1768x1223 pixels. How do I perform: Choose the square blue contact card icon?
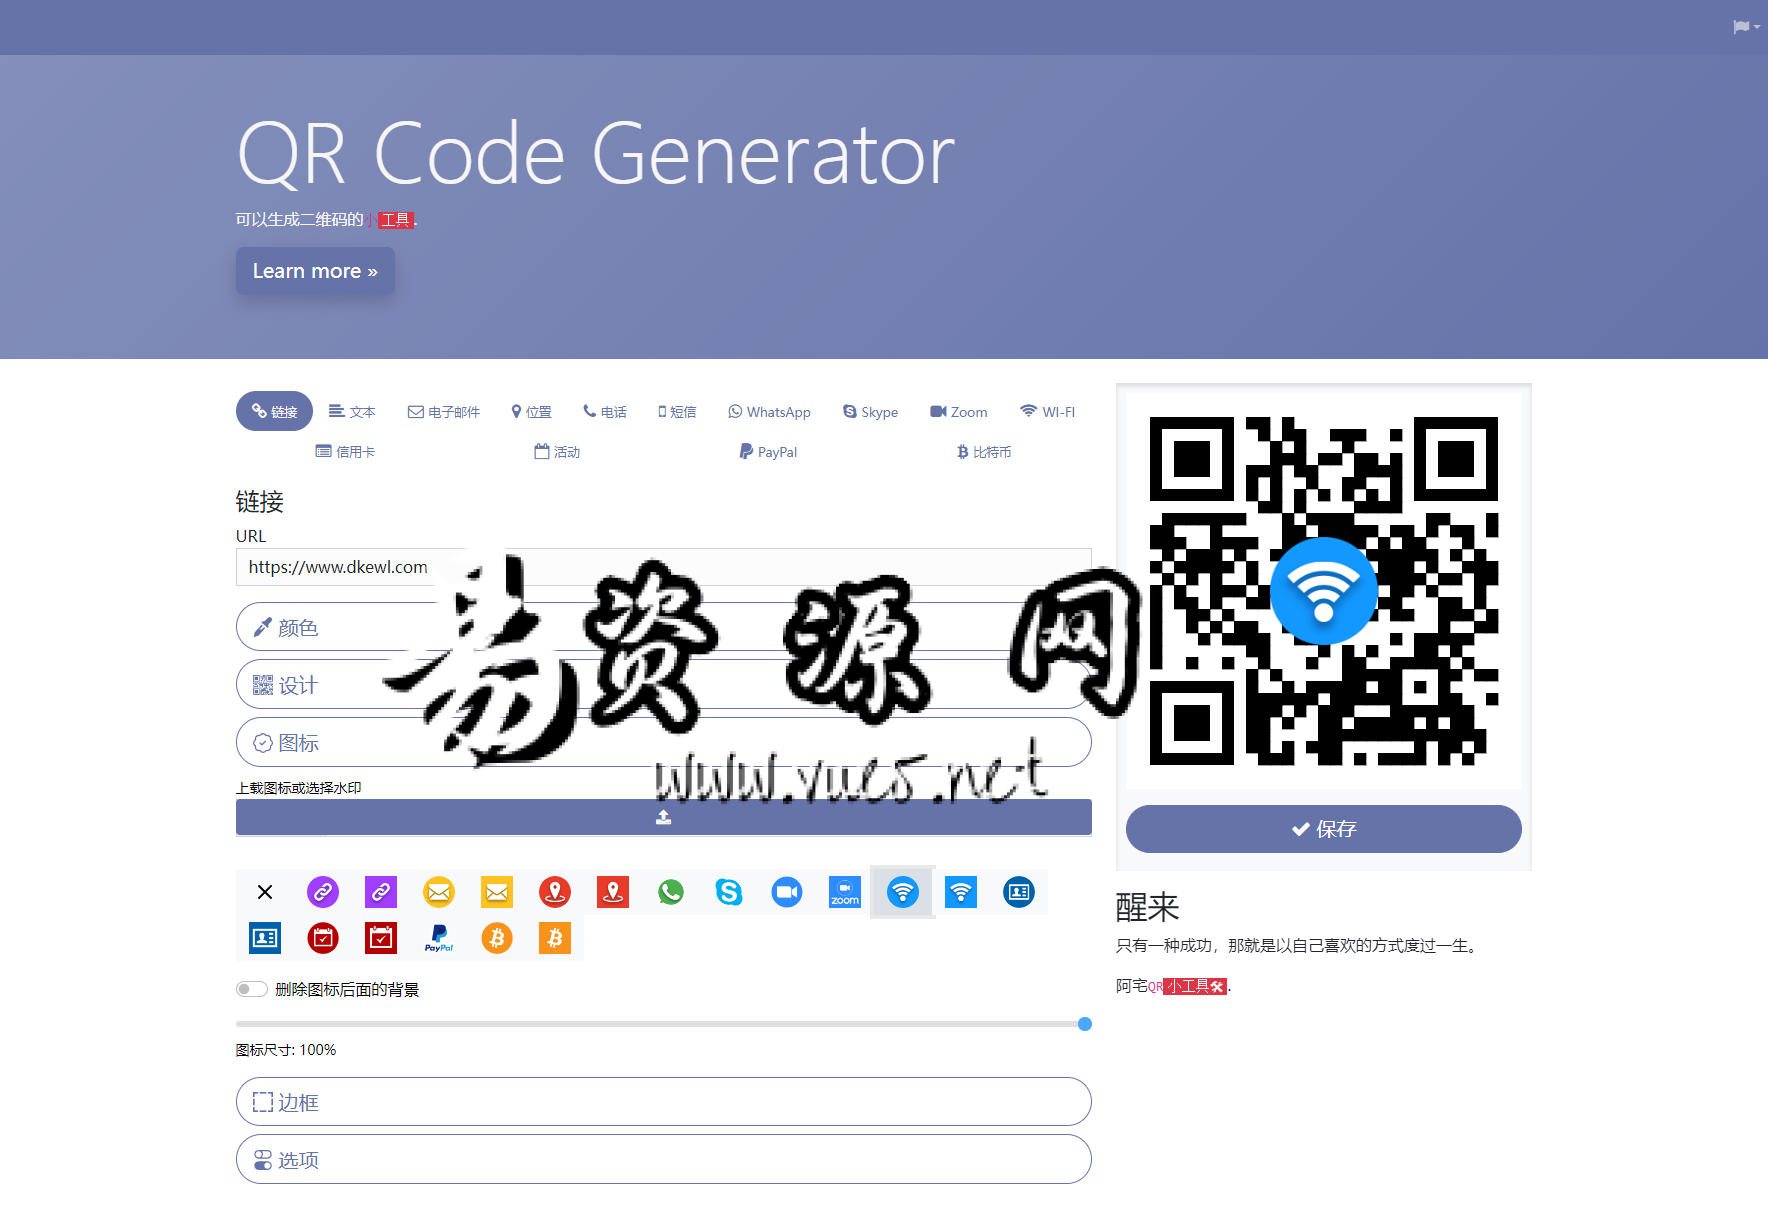point(265,938)
